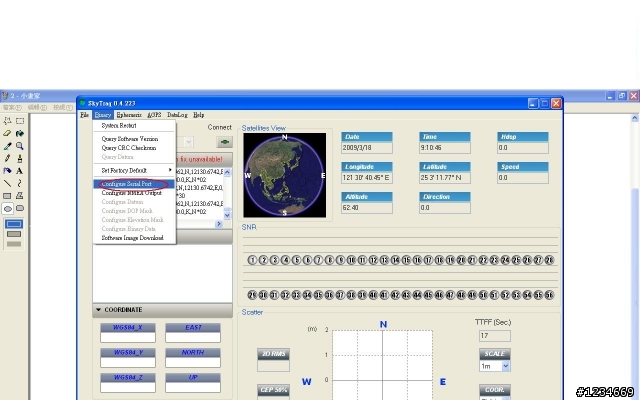Select Configure Serial Port menu item
This screenshot has height=400, width=640.
(x=135, y=184)
